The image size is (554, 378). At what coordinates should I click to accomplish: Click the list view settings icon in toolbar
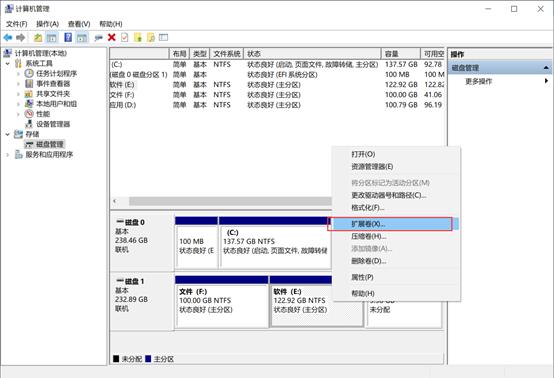[163, 37]
